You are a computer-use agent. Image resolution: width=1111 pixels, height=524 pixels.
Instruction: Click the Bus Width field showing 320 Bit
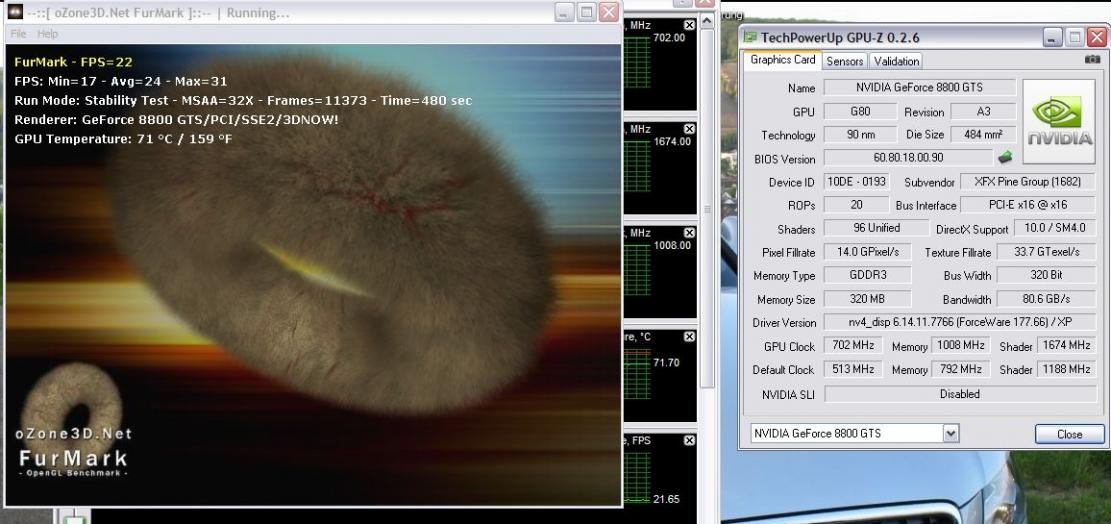(x=1046, y=275)
